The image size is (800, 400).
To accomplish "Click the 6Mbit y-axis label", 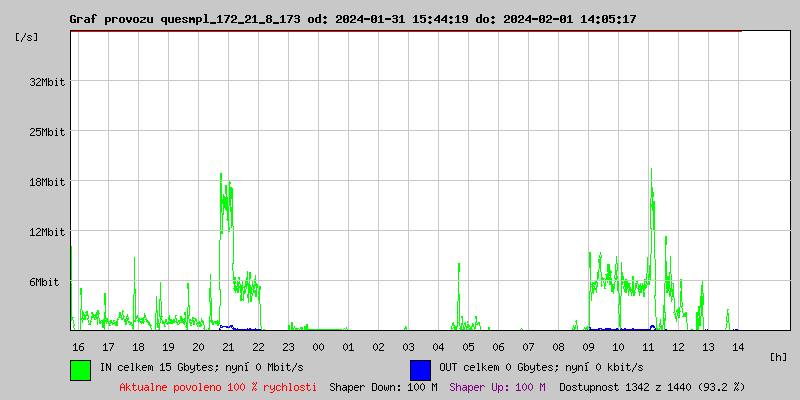I will (x=47, y=283).
